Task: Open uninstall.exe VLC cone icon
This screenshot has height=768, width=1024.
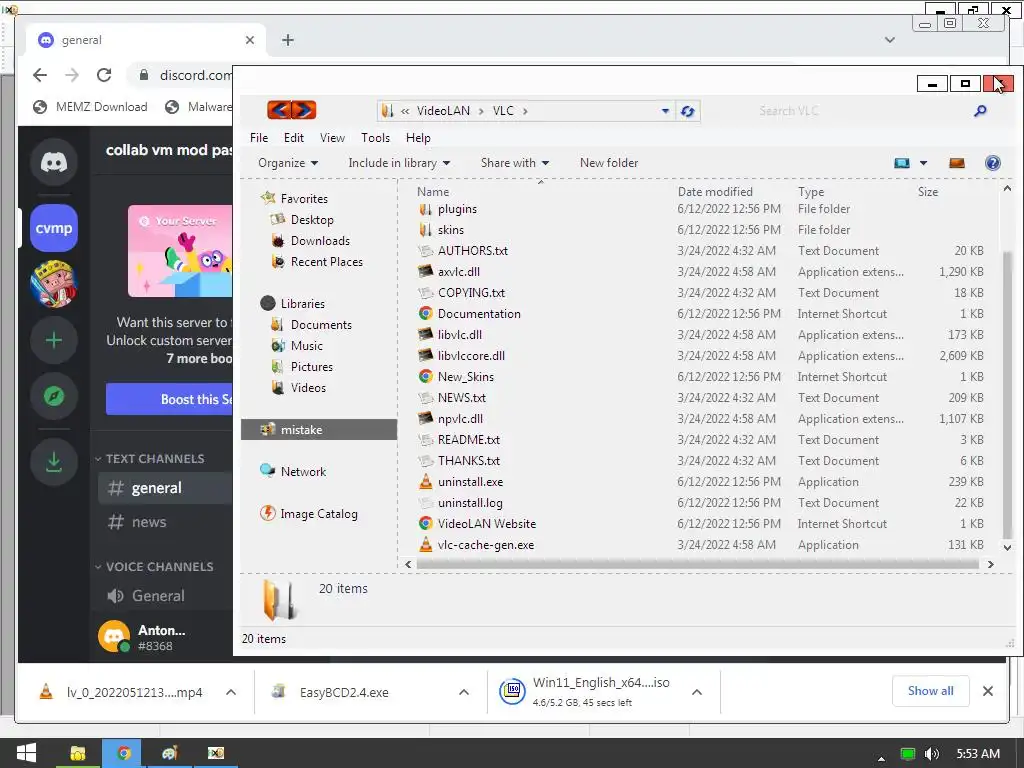Action: click(426, 482)
